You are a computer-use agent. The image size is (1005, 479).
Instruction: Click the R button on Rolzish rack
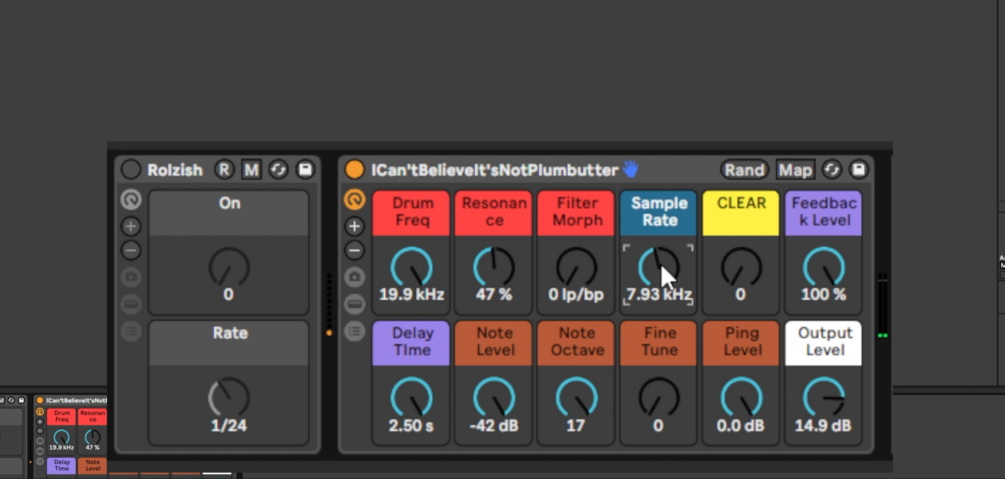coord(224,170)
